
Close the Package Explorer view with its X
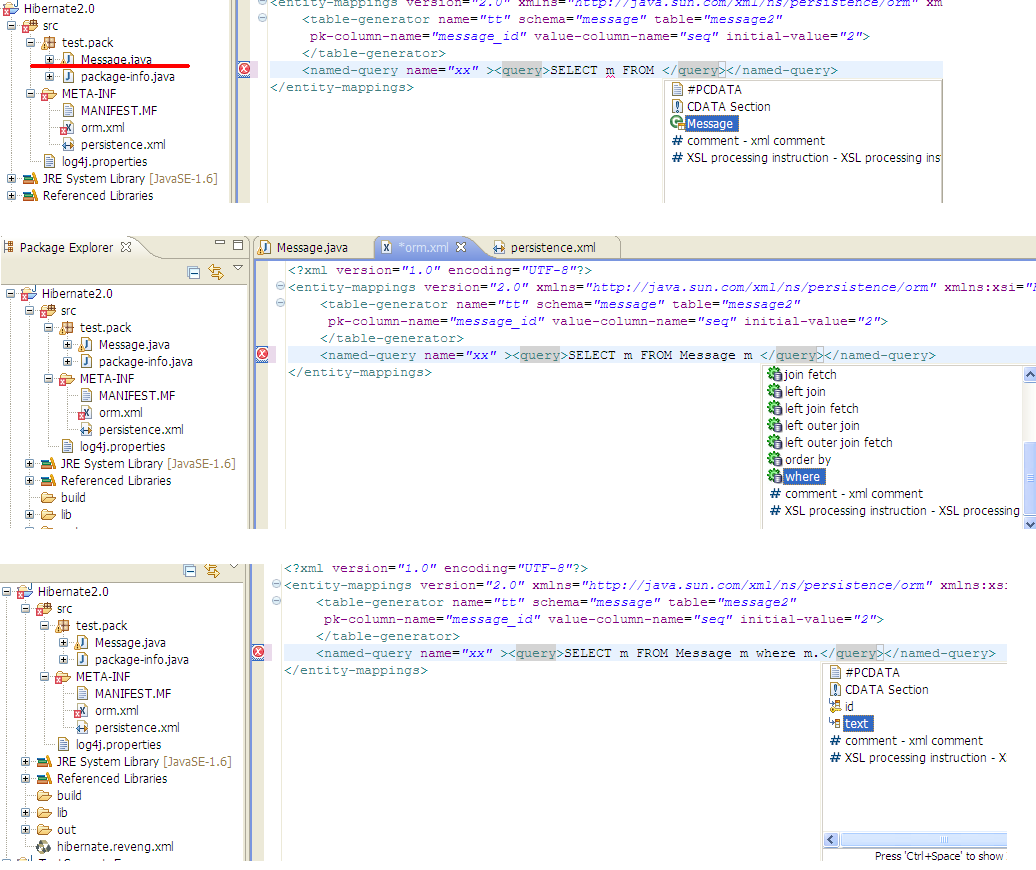pos(126,246)
